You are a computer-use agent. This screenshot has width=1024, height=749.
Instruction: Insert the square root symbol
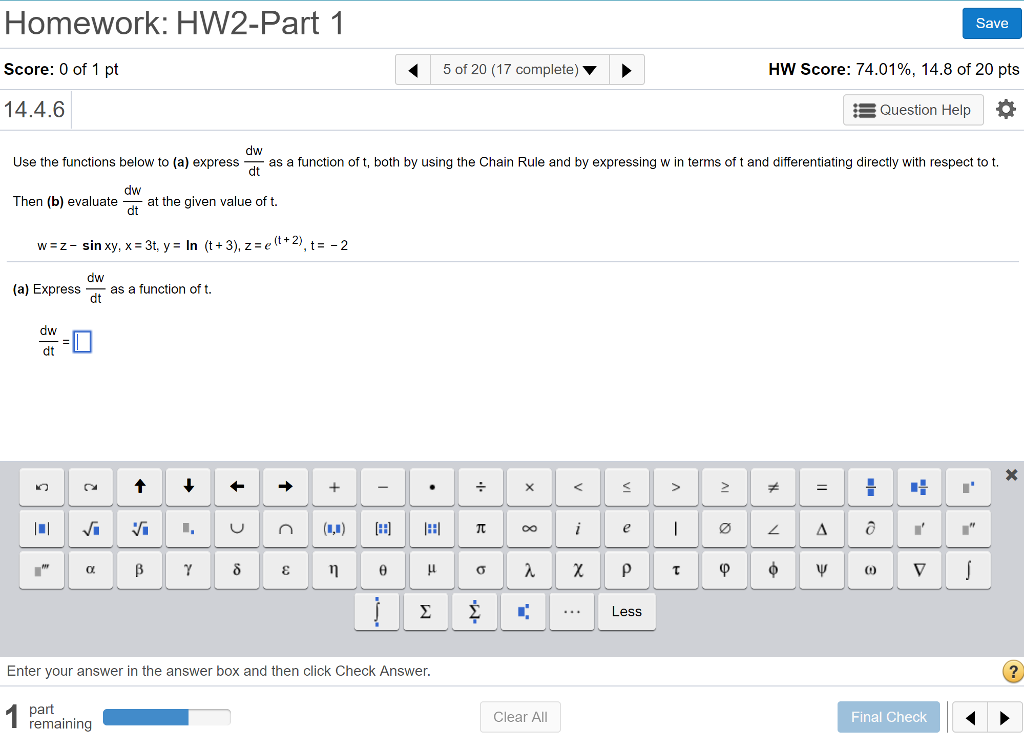91,527
